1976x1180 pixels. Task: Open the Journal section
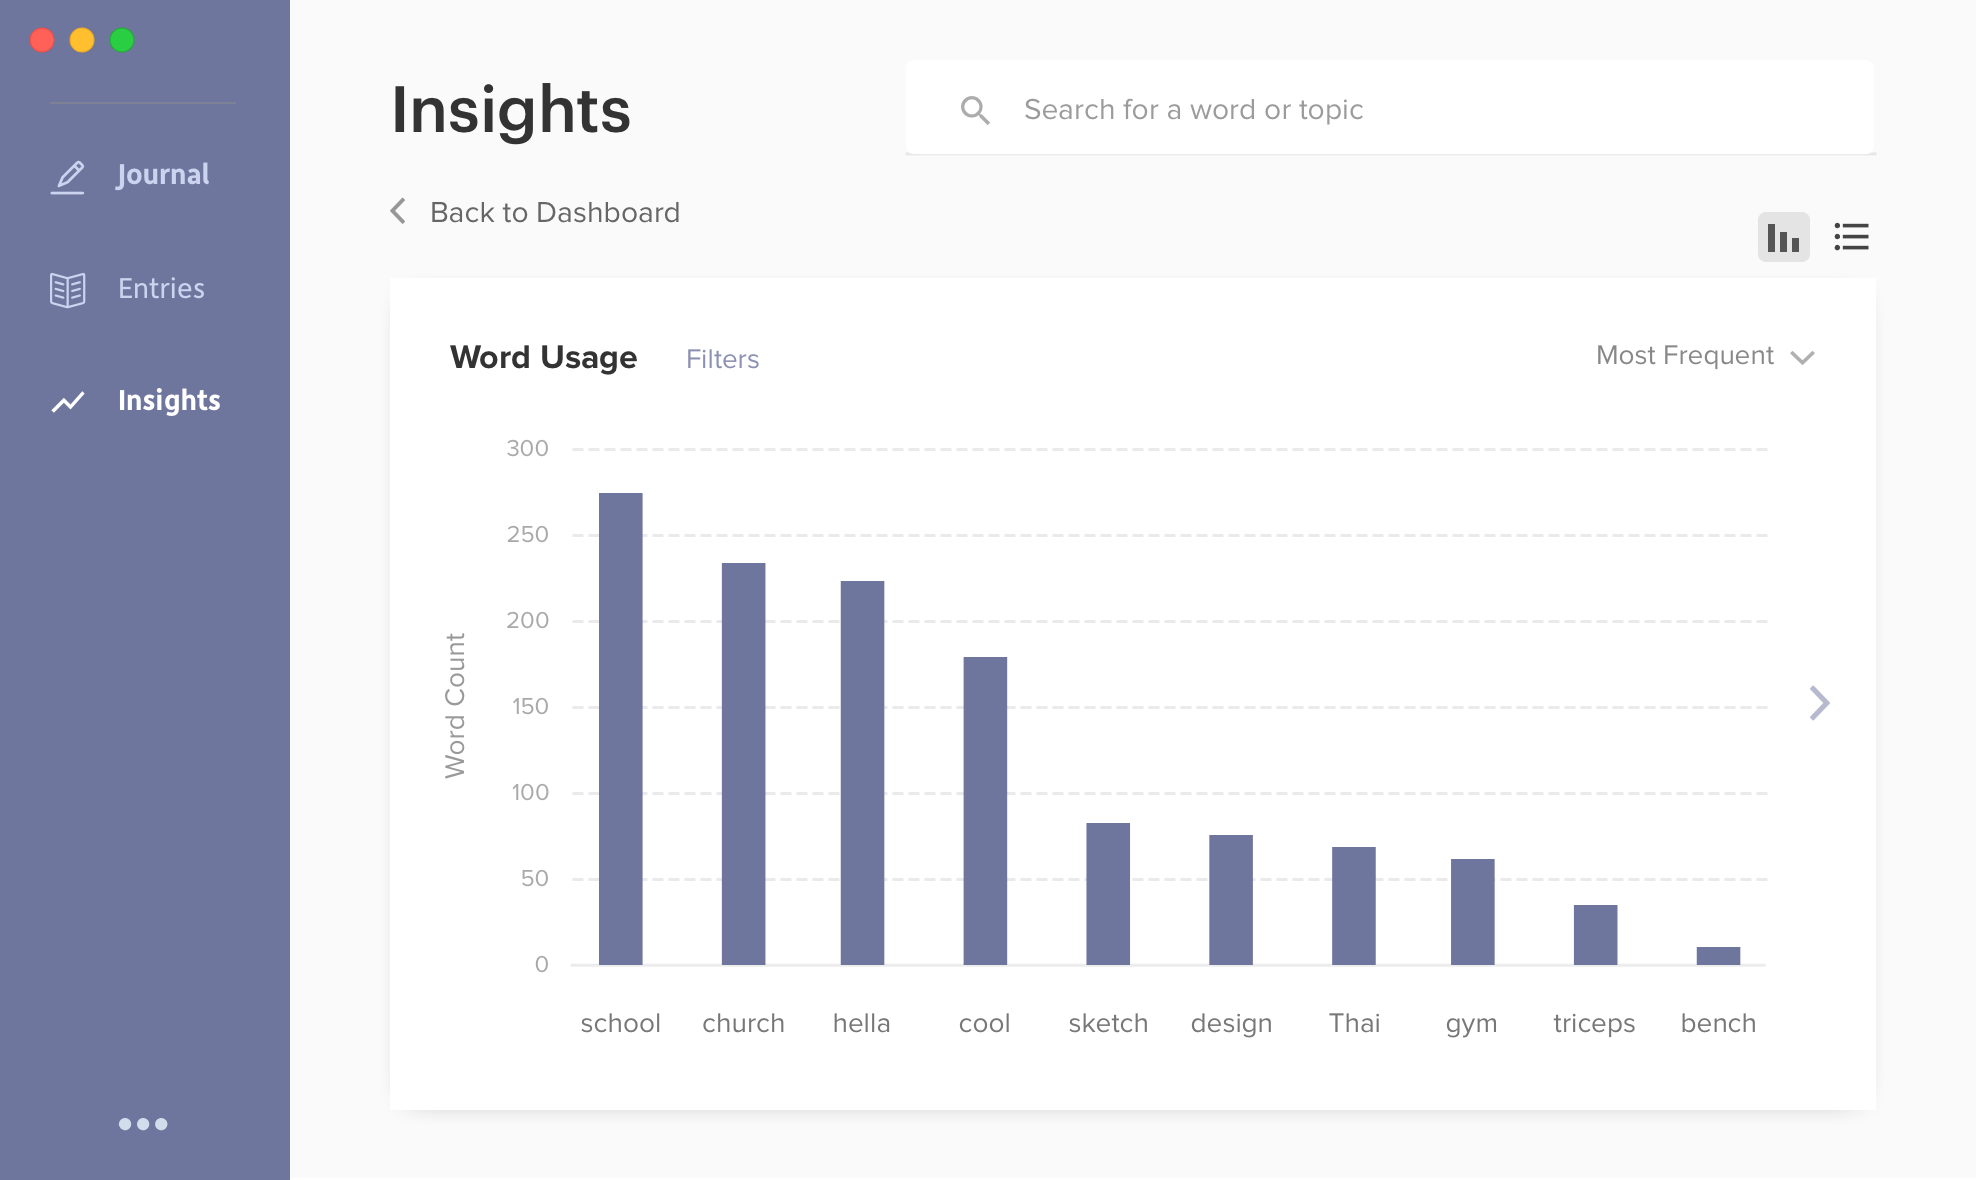(163, 175)
